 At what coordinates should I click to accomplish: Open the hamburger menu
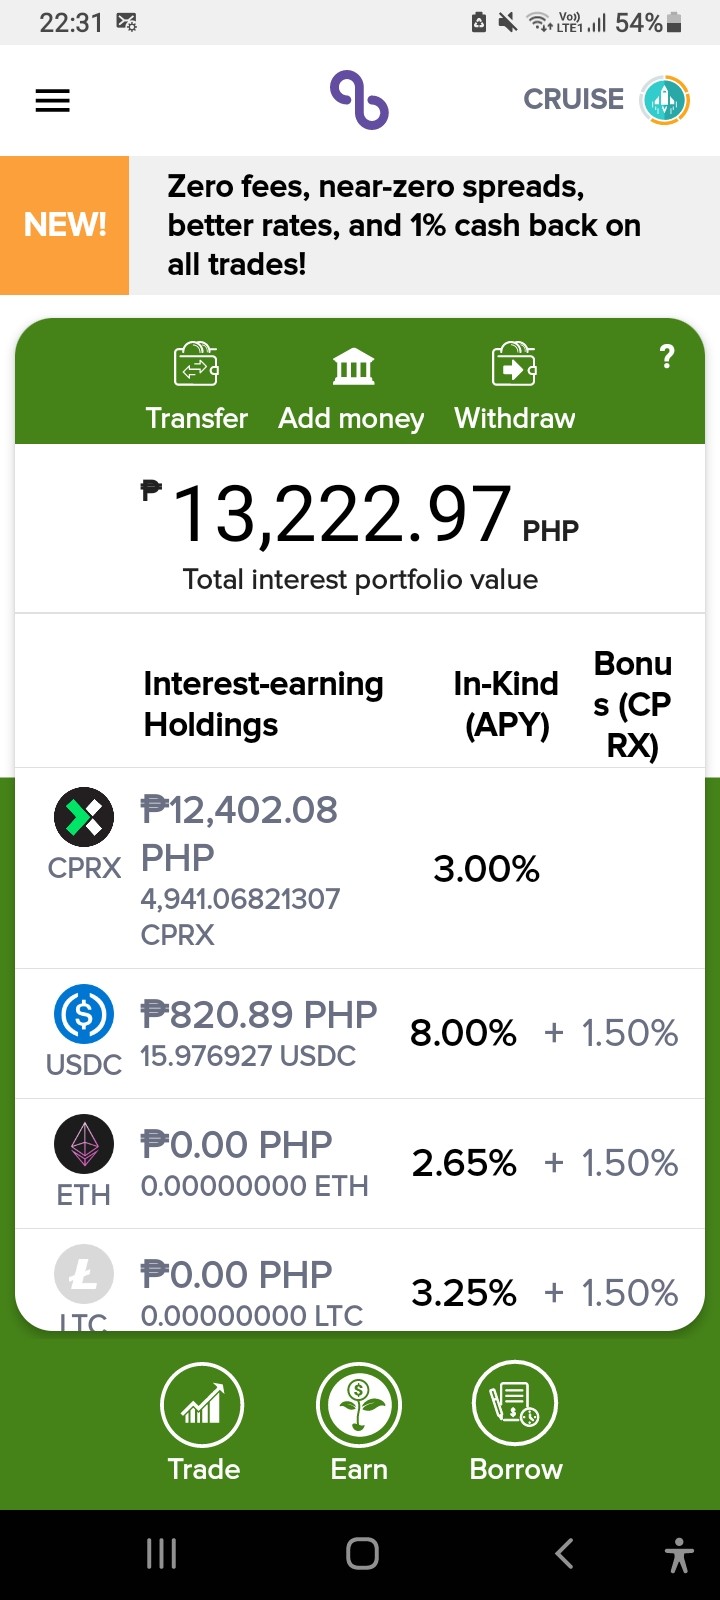click(x=52, y=100)
